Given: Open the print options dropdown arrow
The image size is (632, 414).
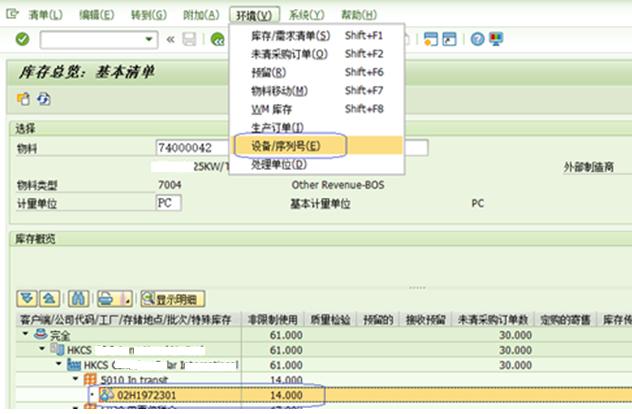Looking at the screenshot, I should coord(127,299).
